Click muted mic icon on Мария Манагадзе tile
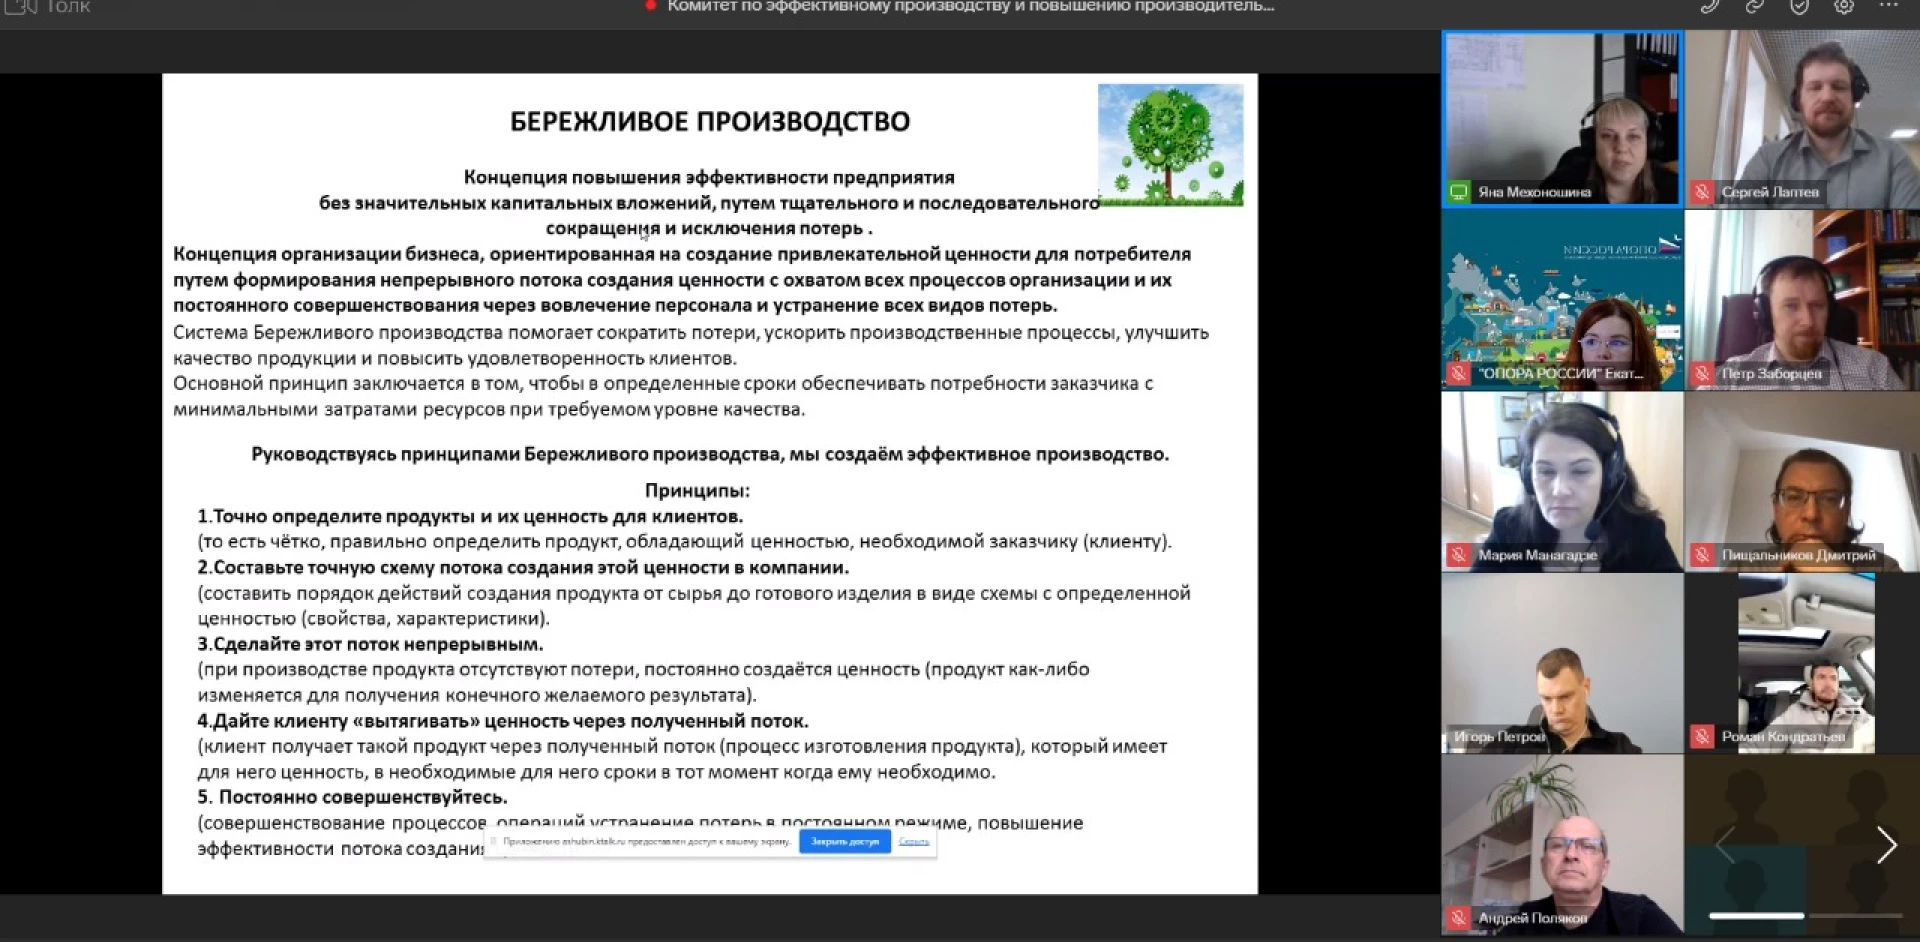1920x942 pixels. [x=1459, y=555]
